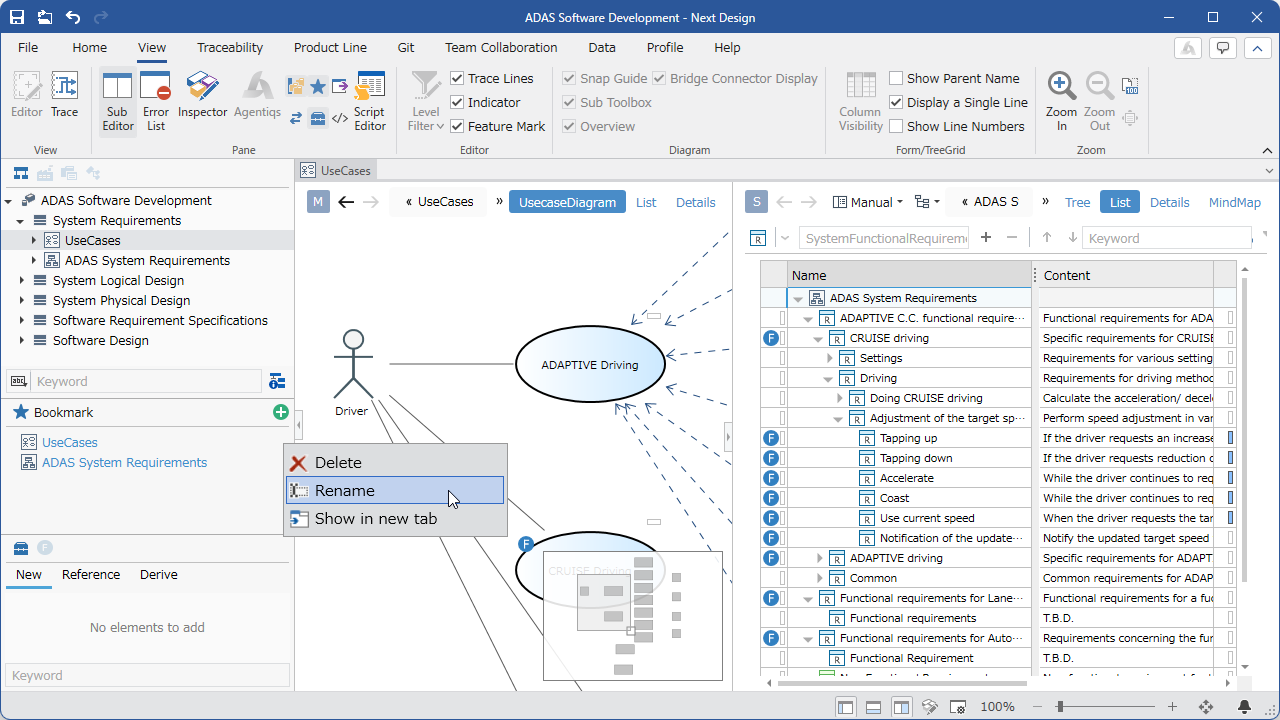Screen dimensions: 1280x720
Task: Click the fit-to-screen arrows icon in status bar
Action: click(1206, 707)
